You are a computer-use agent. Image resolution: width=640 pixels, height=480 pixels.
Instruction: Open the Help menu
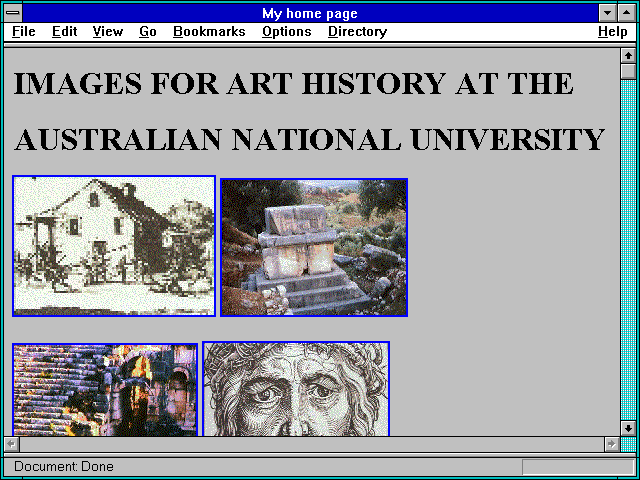pos(613,32)
